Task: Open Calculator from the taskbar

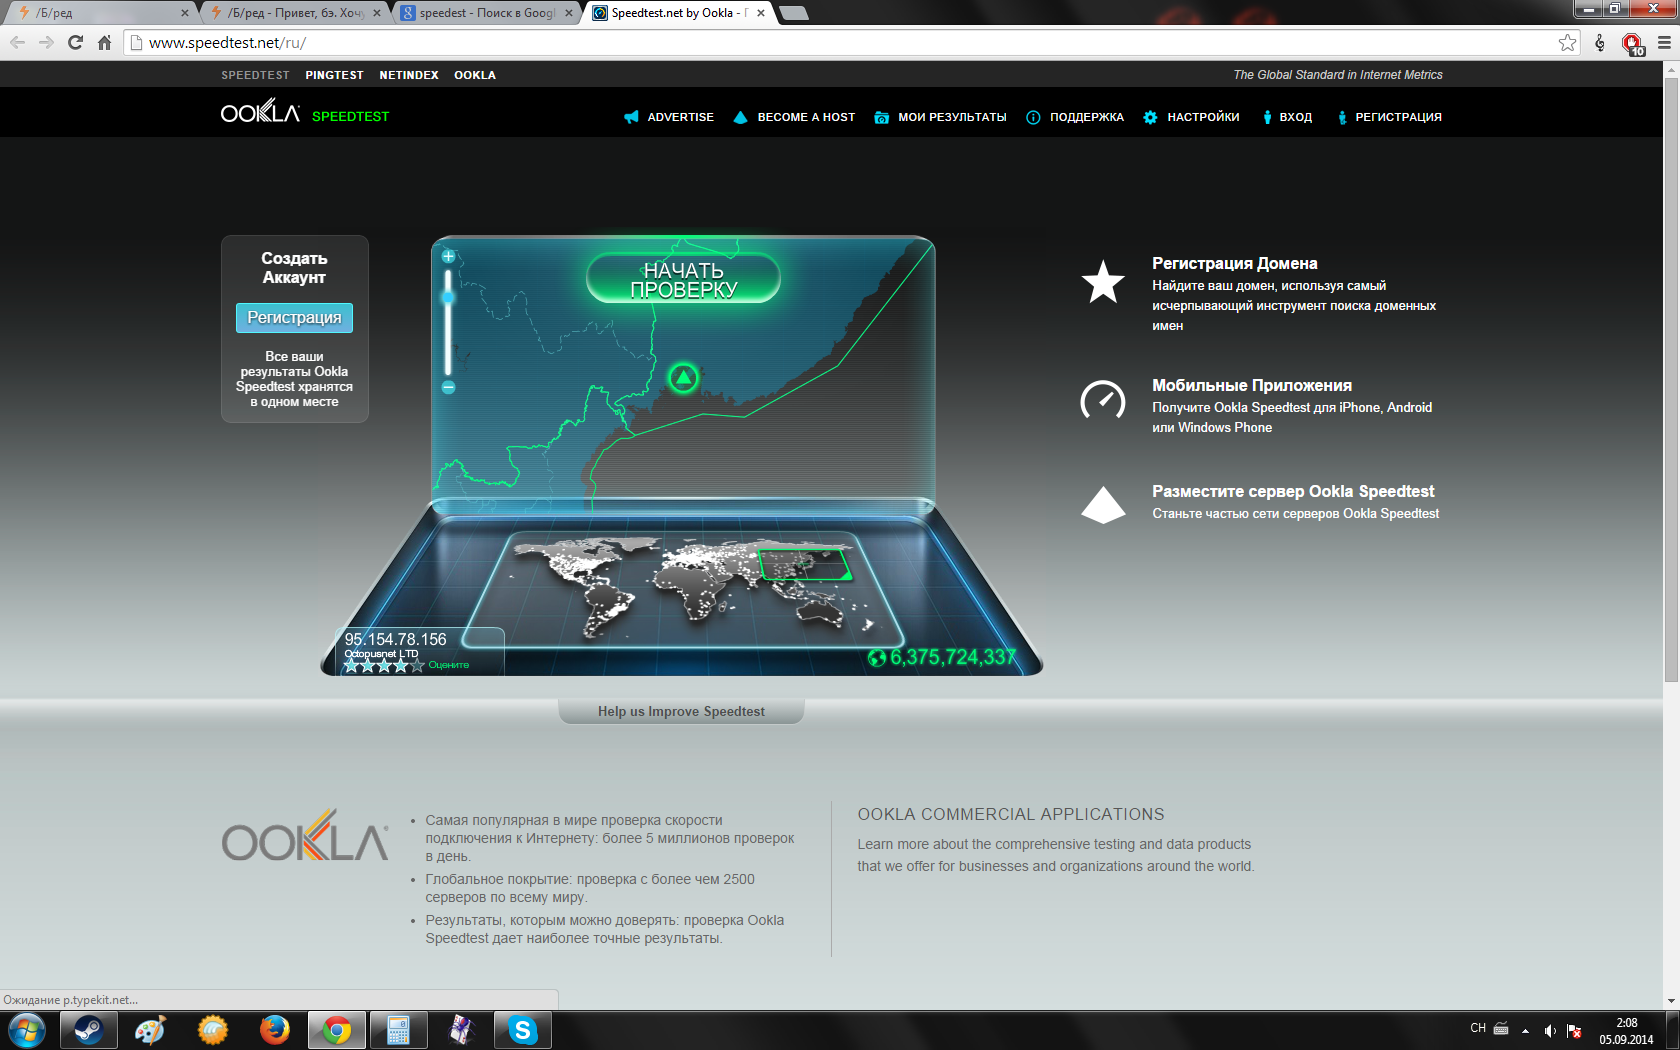Action: click(398, 1030)
